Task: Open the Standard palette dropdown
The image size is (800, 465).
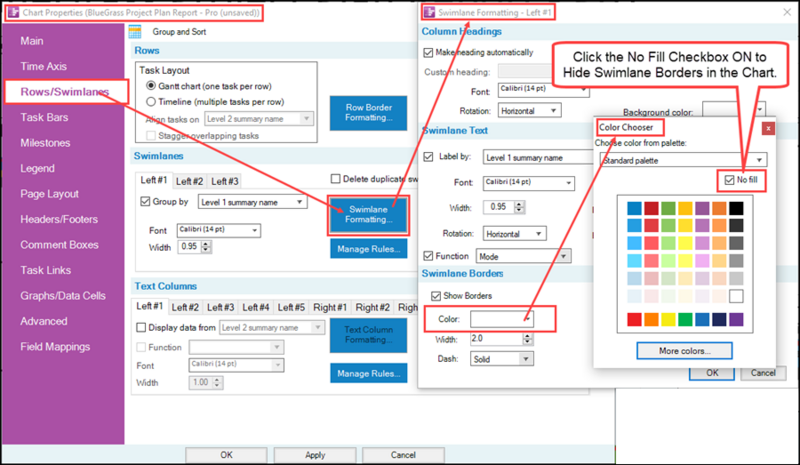Action: click(683, 160)
